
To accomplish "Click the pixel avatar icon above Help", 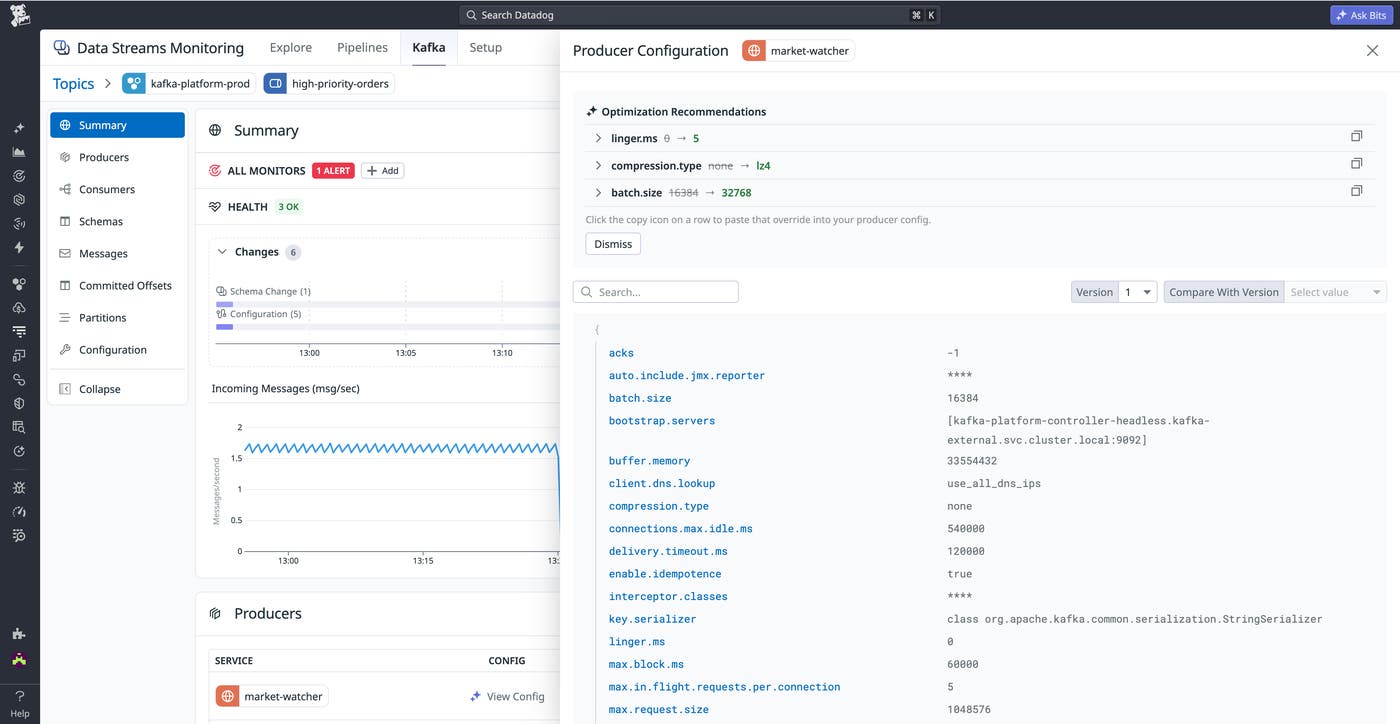I will (19, 660).
